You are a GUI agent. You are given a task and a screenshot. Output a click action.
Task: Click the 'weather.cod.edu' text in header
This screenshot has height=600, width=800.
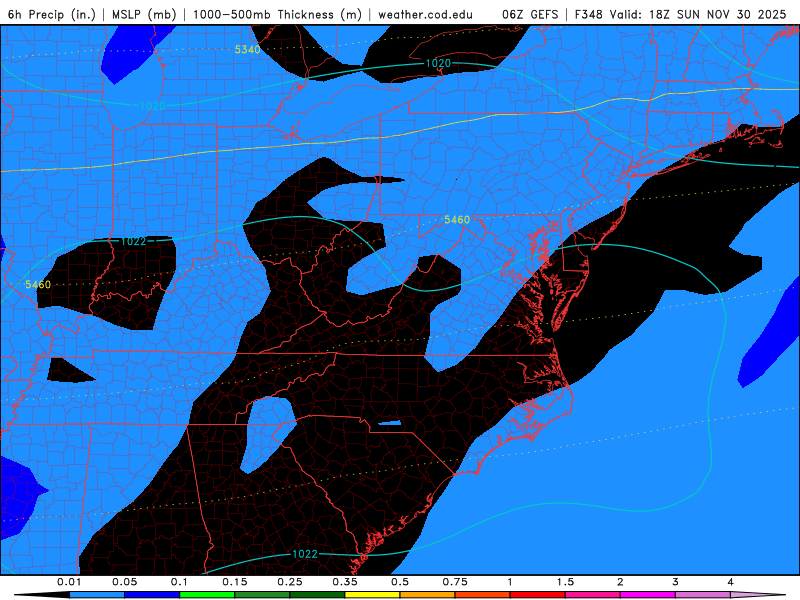pos(425,14)
